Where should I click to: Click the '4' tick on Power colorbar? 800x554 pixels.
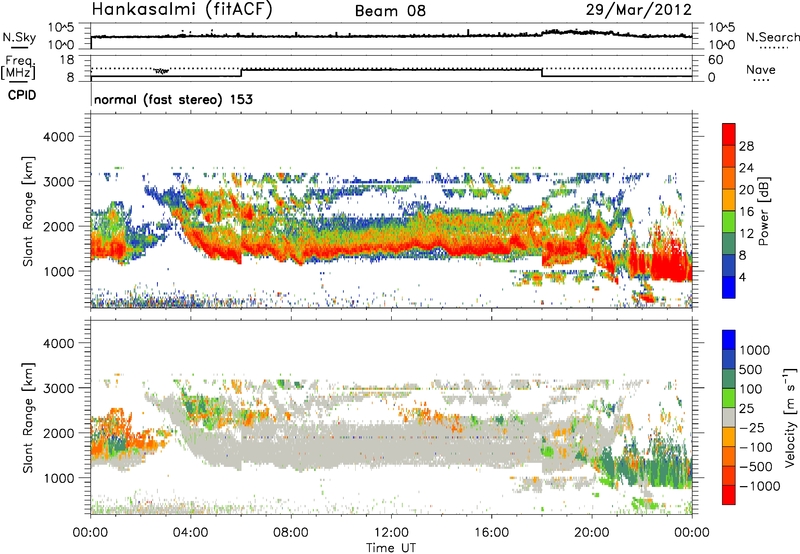(x=742, y=276)
